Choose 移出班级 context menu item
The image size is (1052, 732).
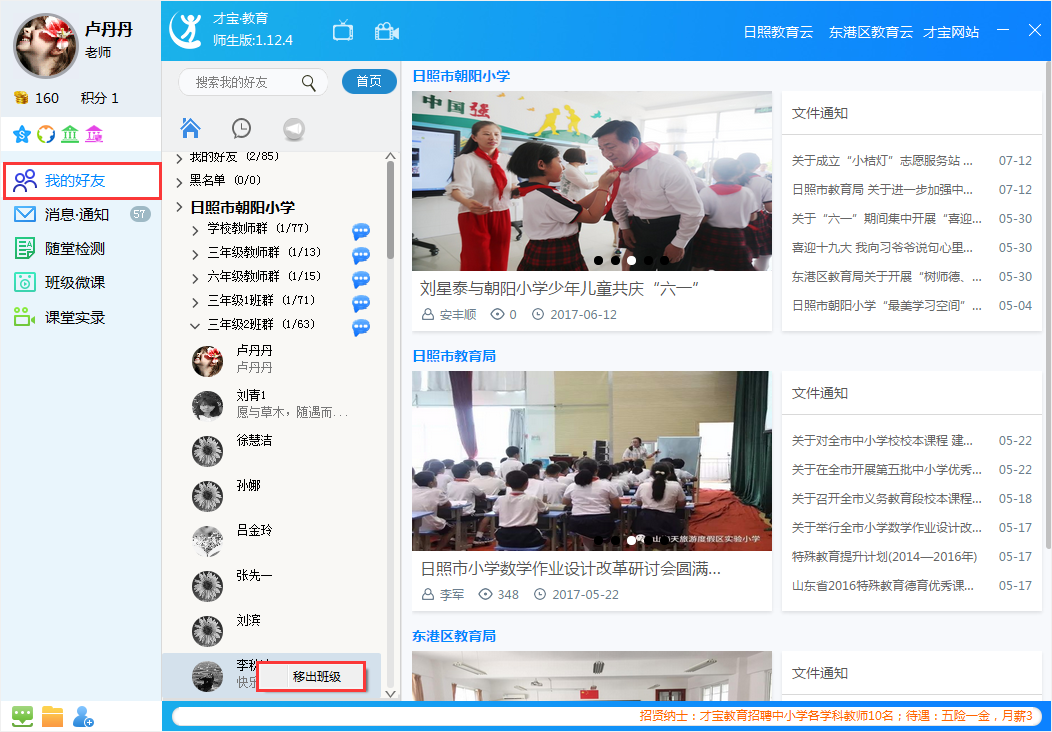click(x=311, y=676)
